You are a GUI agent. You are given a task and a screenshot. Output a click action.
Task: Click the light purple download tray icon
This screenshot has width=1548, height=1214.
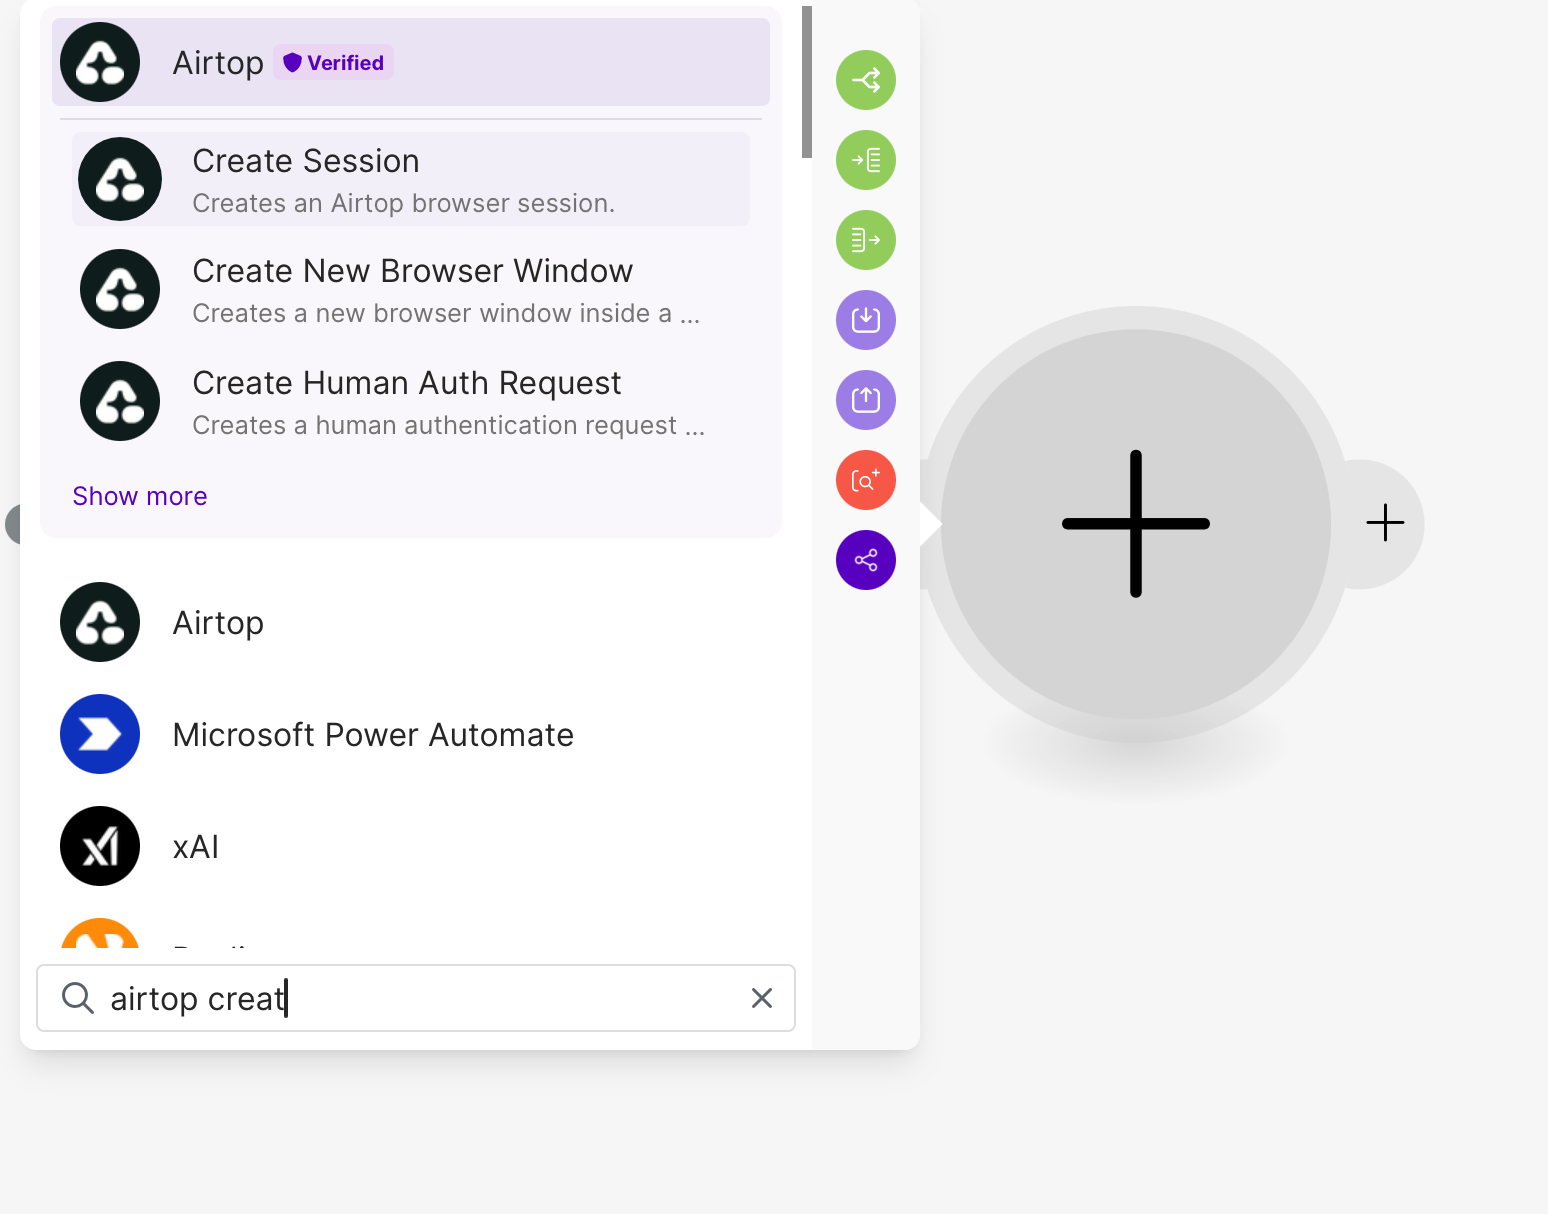click(866, 320)
